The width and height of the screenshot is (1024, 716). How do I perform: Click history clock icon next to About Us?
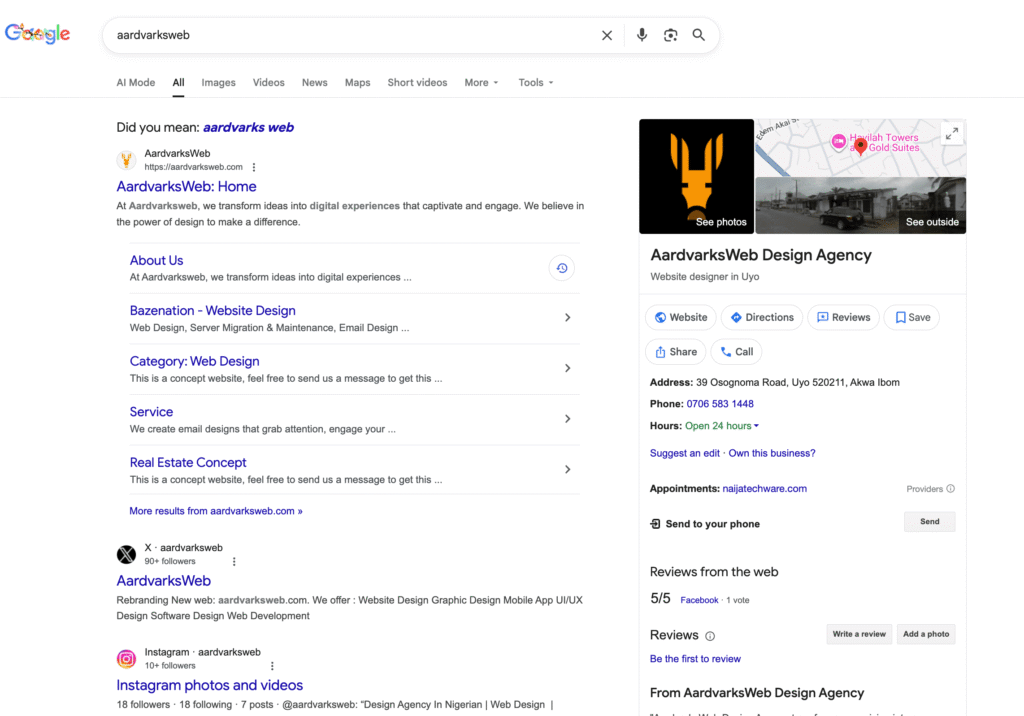(562, 268)
